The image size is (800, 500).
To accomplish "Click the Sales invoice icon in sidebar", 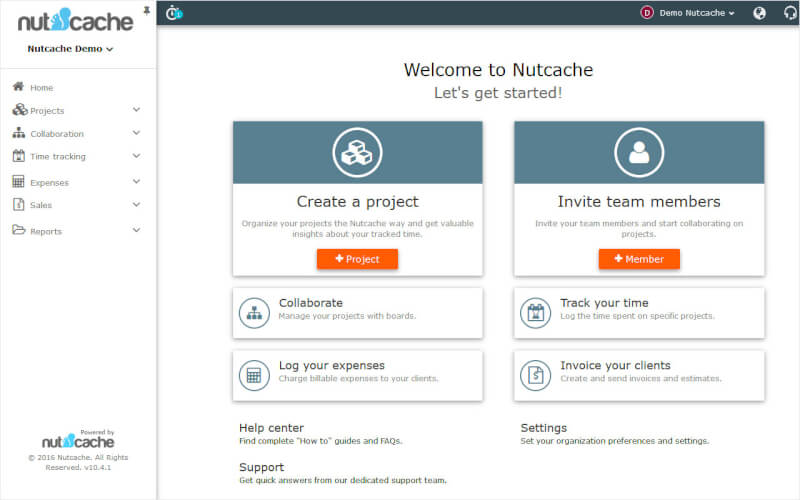I will 18,204.
